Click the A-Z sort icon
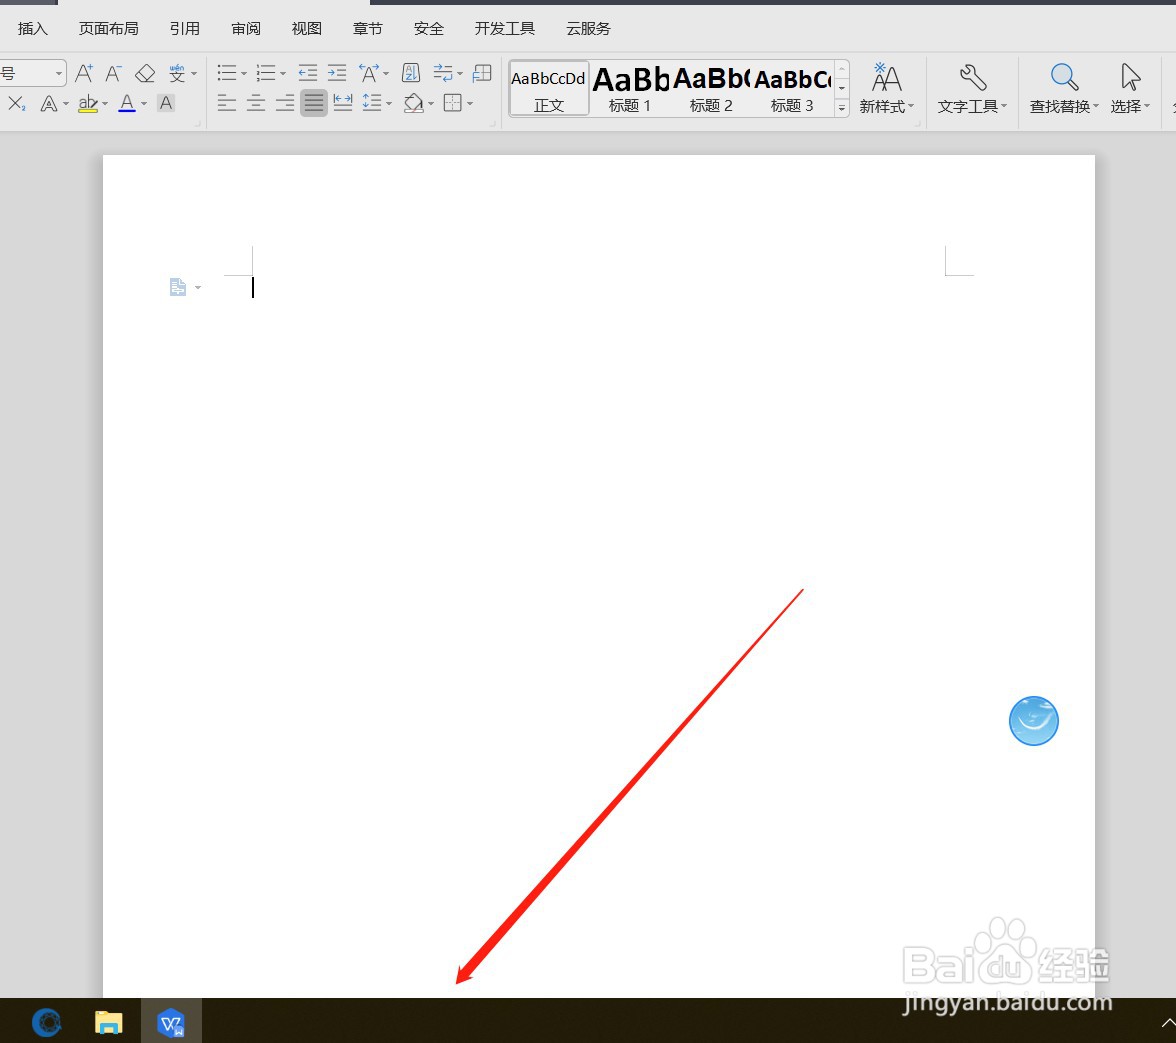 pos(411,73)
